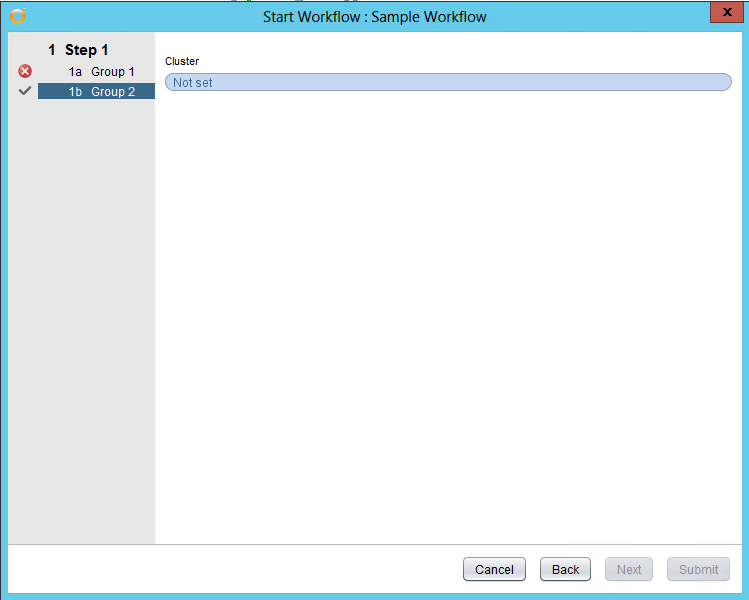Click the grayed-out Next button
Screen dimensions: 749x600
[x=629, y=569]
